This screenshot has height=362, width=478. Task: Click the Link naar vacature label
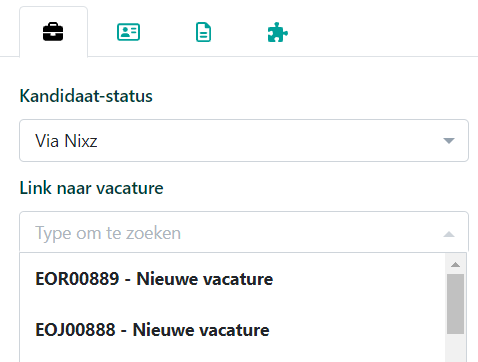point(91,188)
